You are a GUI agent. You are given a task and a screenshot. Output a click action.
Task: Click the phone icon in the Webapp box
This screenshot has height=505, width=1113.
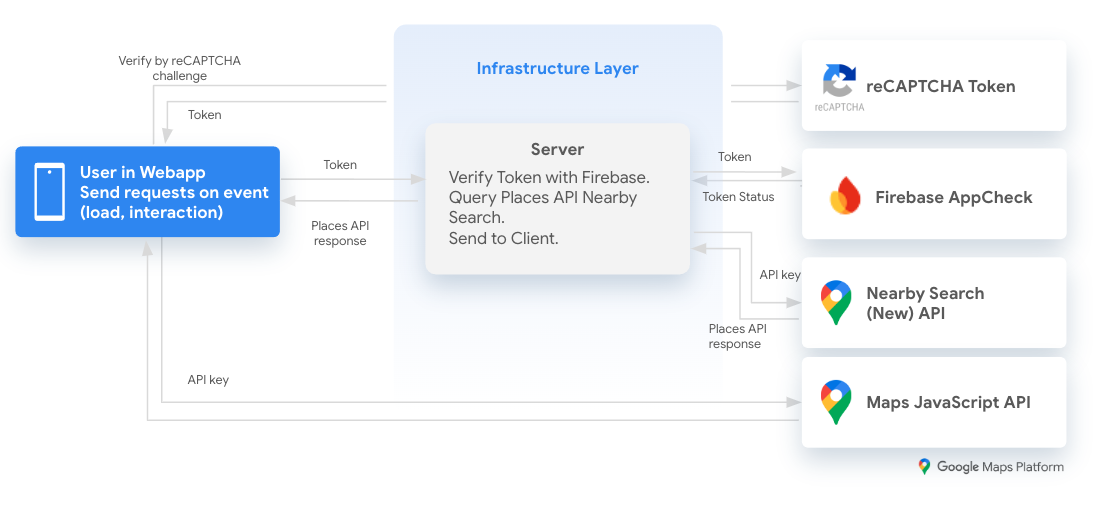click(x=49, y=192)
